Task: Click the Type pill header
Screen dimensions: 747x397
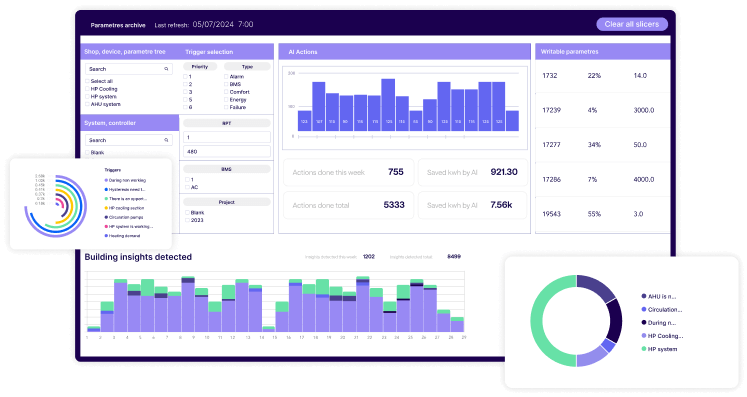Action: click(247, 67)
